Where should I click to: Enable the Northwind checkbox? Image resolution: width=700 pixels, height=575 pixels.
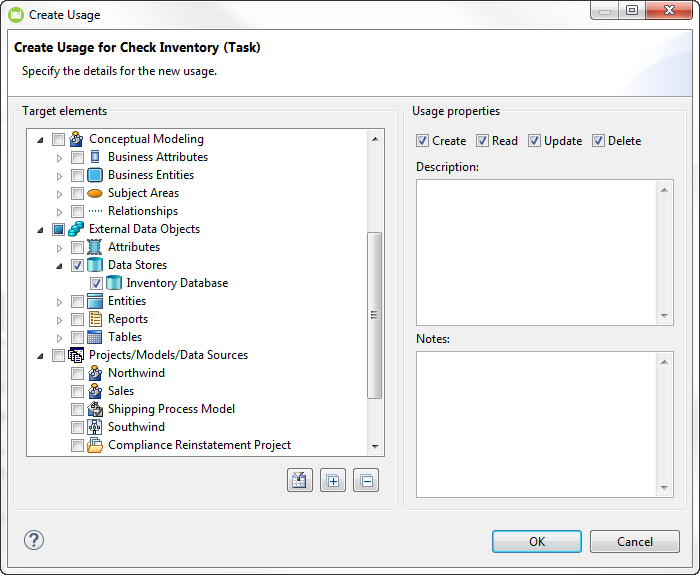pyautogui.click(x=78, y=373)
